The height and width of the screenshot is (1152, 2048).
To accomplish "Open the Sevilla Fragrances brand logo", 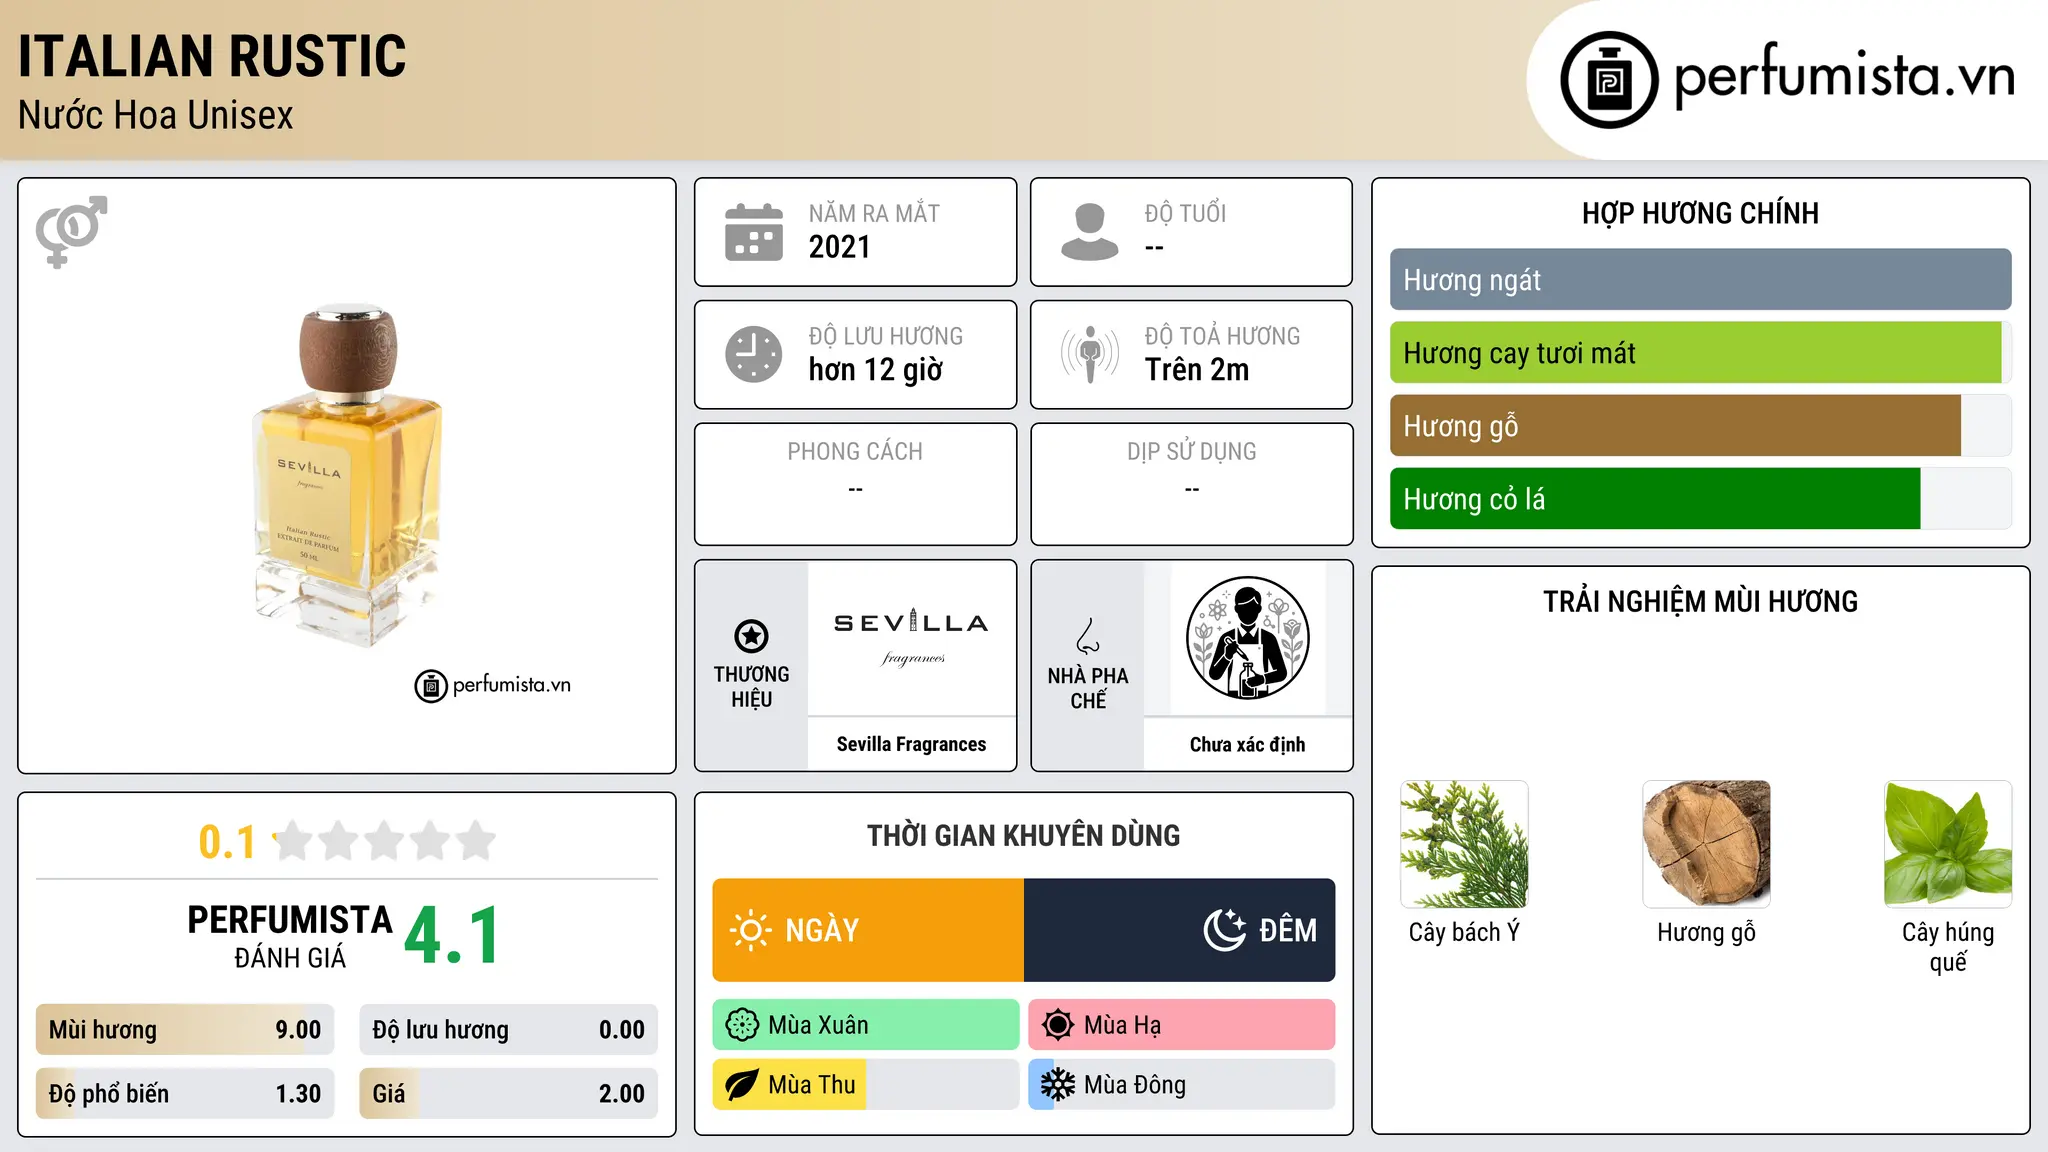I will pyautogui.click(x=911, y=638).
